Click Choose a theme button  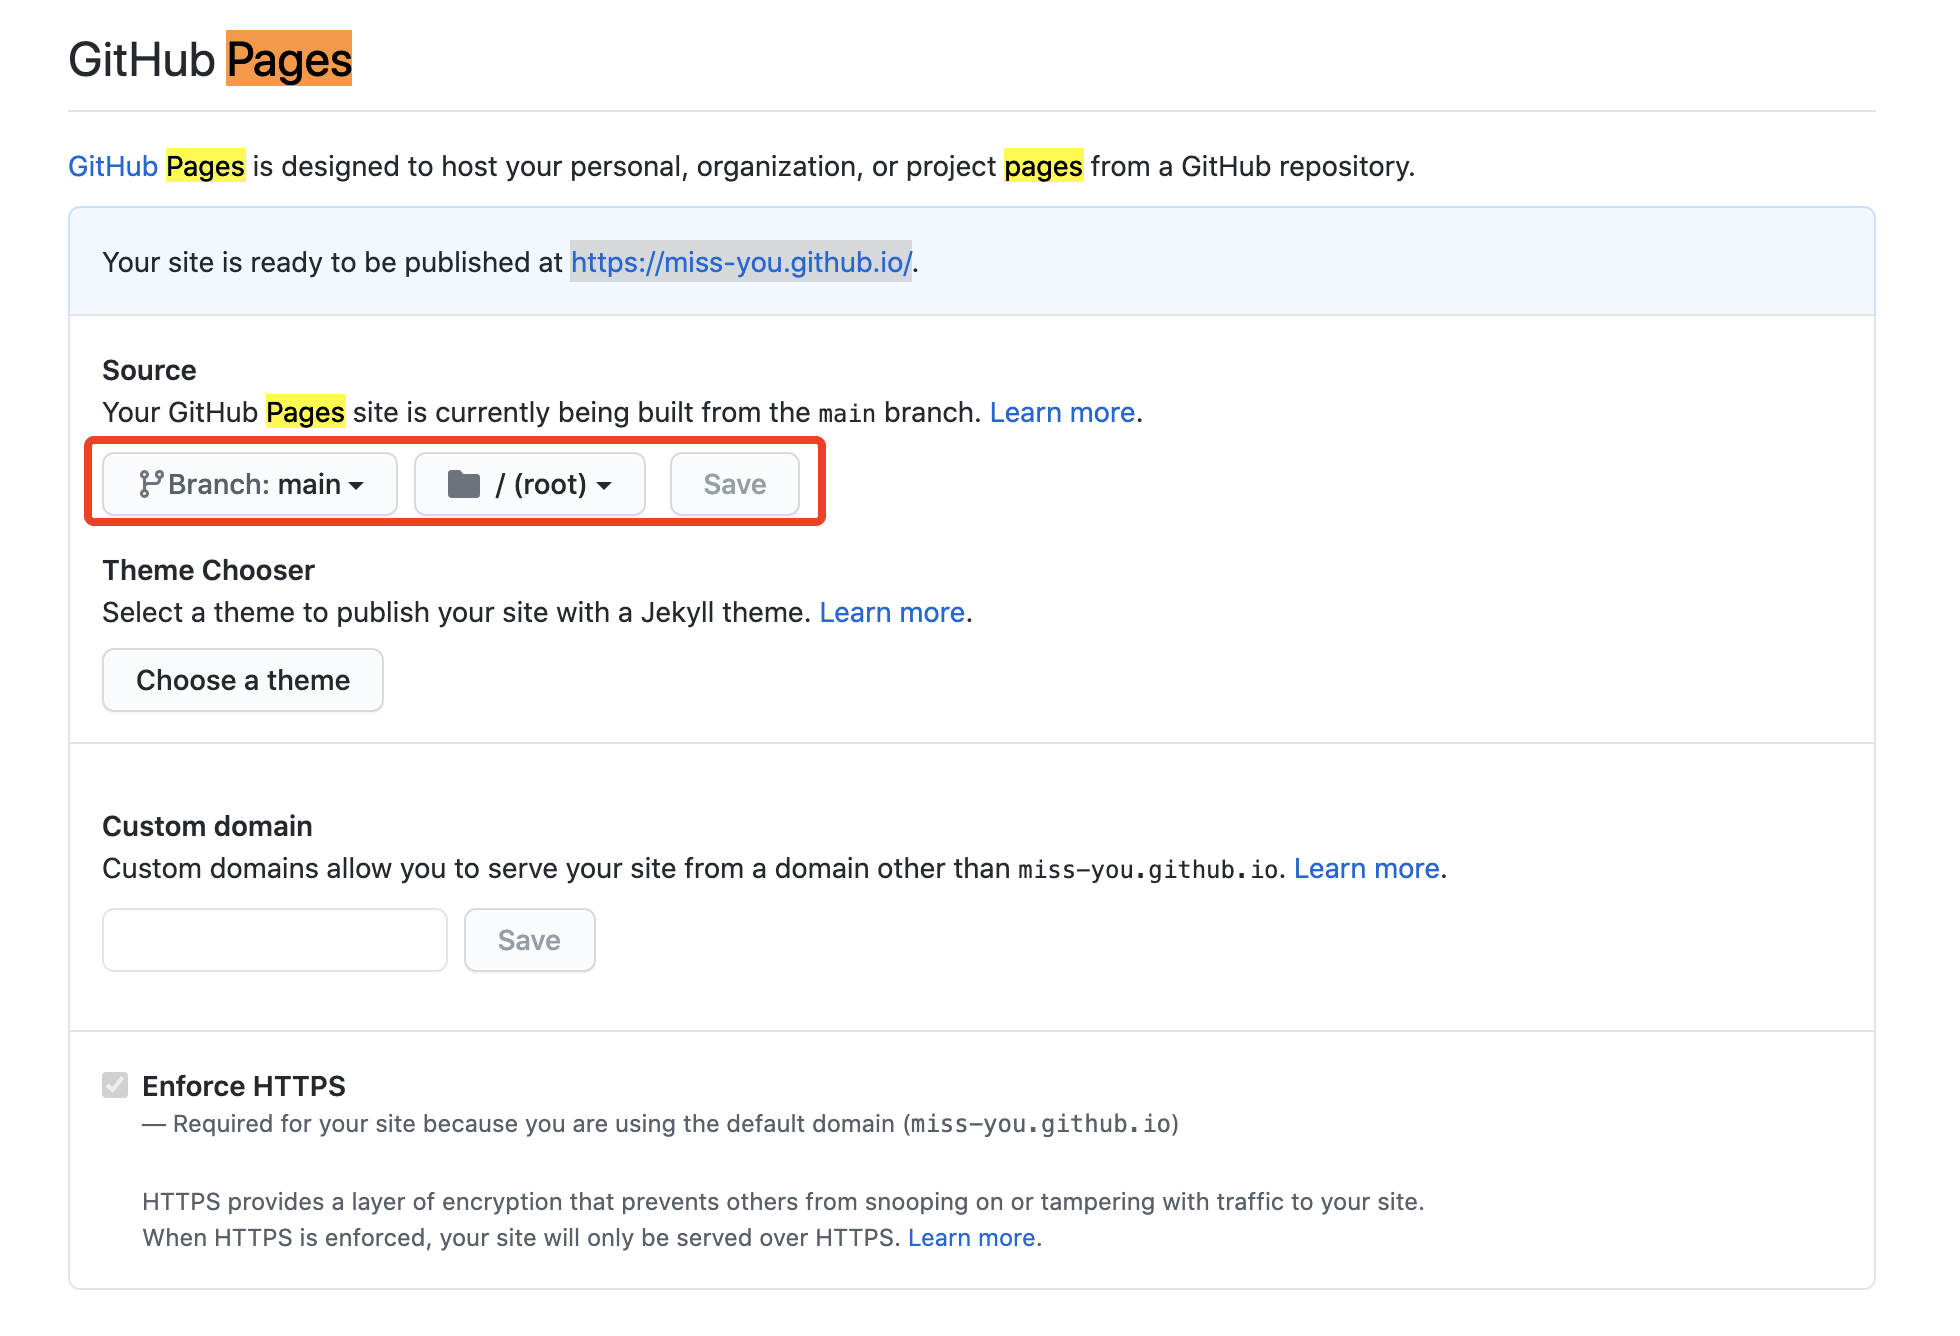[243, 681]
